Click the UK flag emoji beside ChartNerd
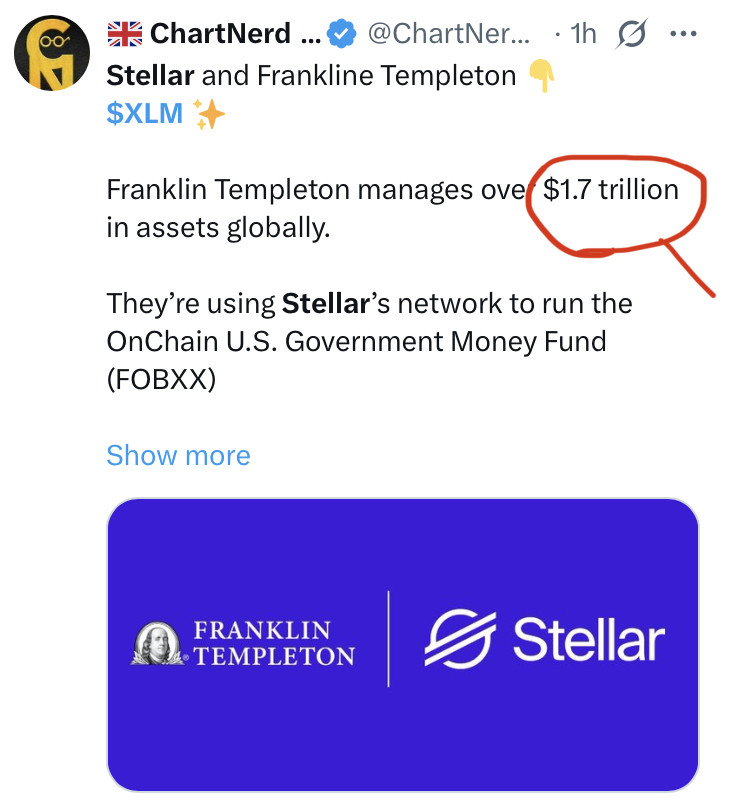 point(124,34)
